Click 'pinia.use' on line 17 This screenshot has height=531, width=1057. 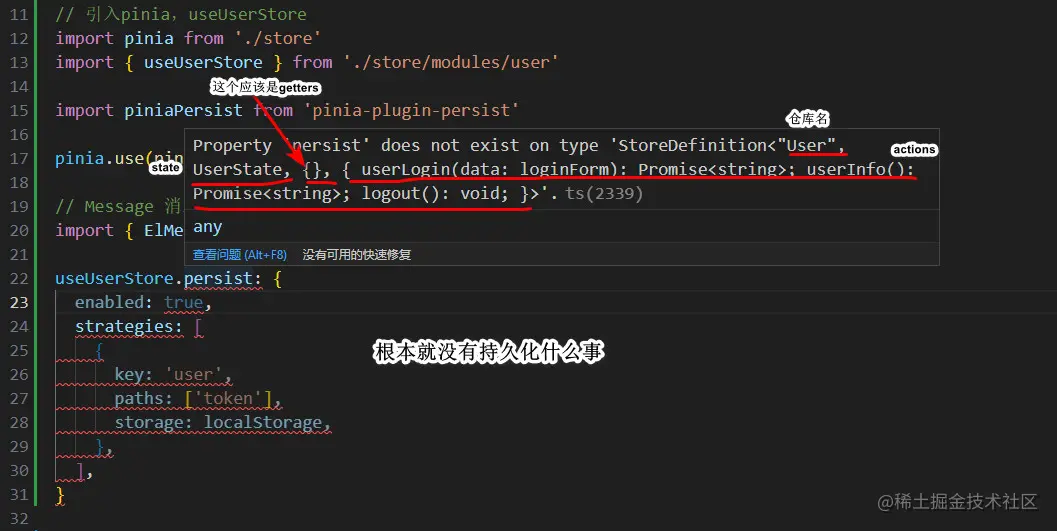[x=100, y=159]
